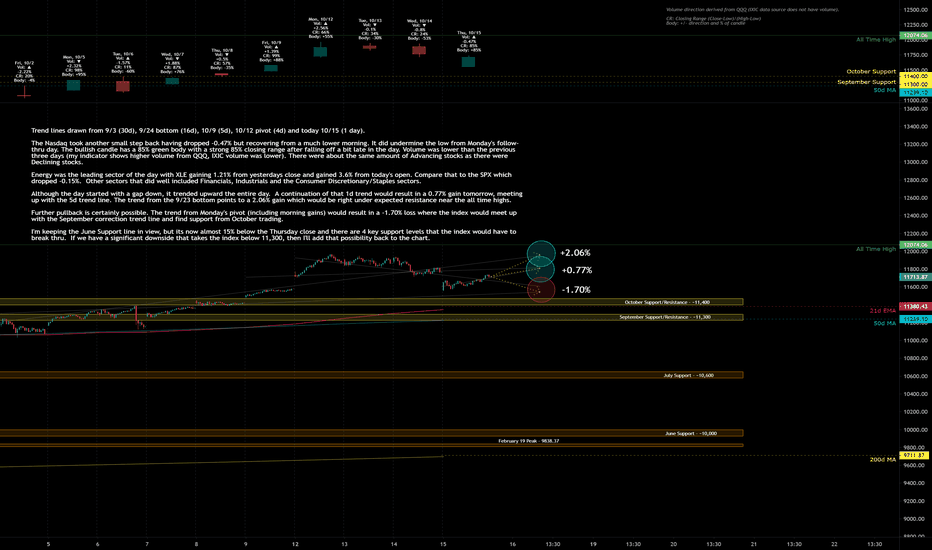The image size is (932, 550).
Task: Click the paragraph starting 'Energy was the leading sector'
Action: (x=271, y=178)
